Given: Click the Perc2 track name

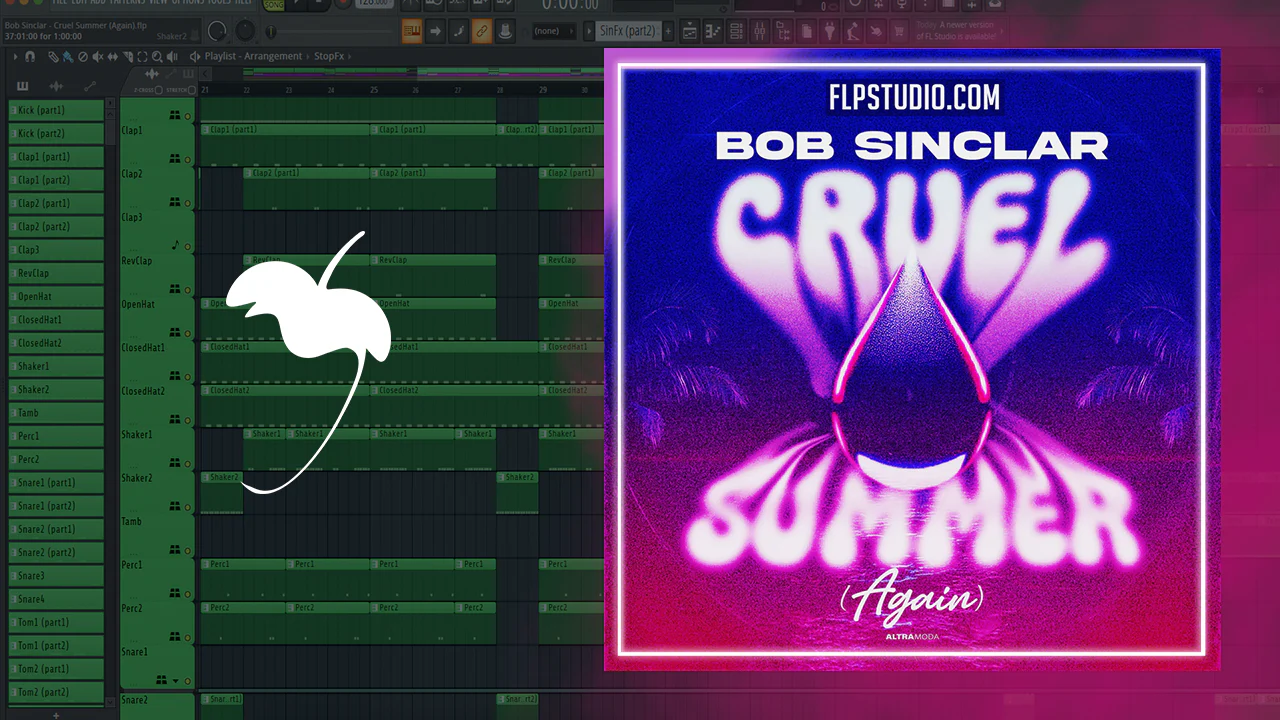Looking at the screenshot, I should [x=132, y=608].
